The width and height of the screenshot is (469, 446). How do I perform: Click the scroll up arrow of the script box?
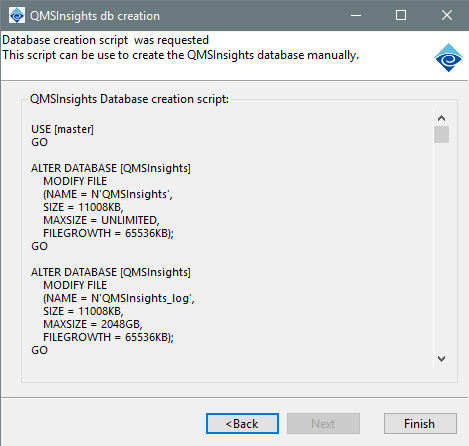tap(441, 118)
